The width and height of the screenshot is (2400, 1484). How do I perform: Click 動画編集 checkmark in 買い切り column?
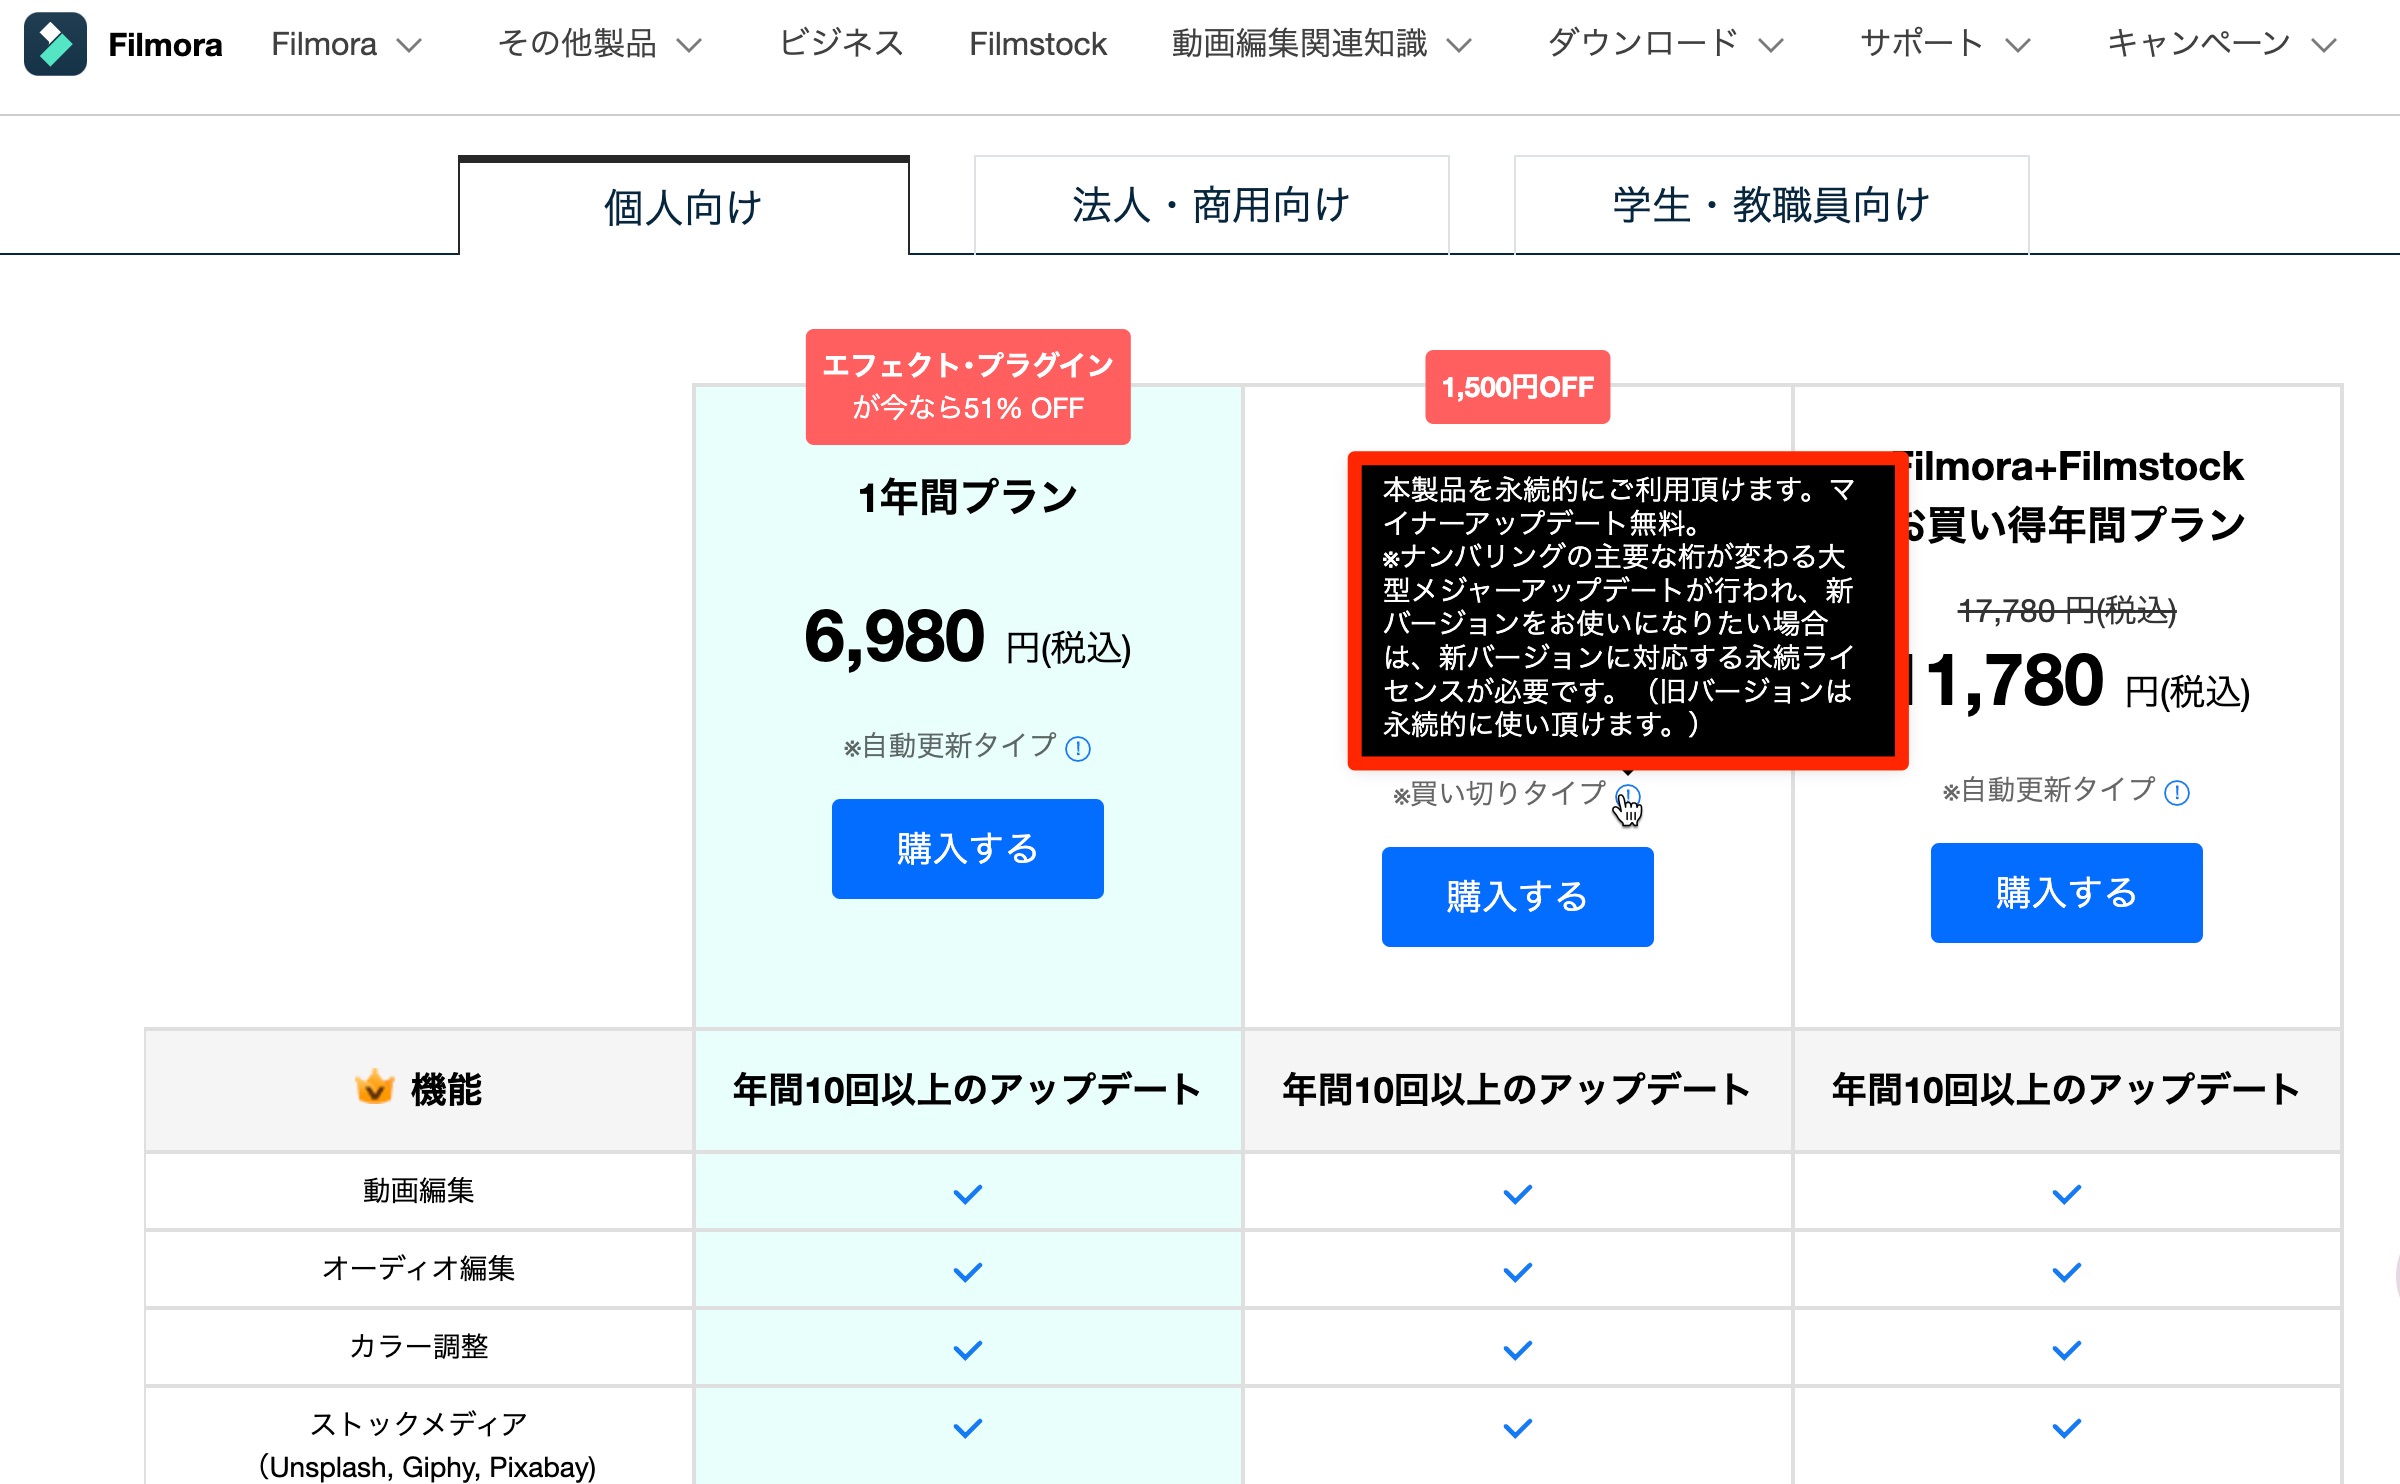coord(1517,1193)
